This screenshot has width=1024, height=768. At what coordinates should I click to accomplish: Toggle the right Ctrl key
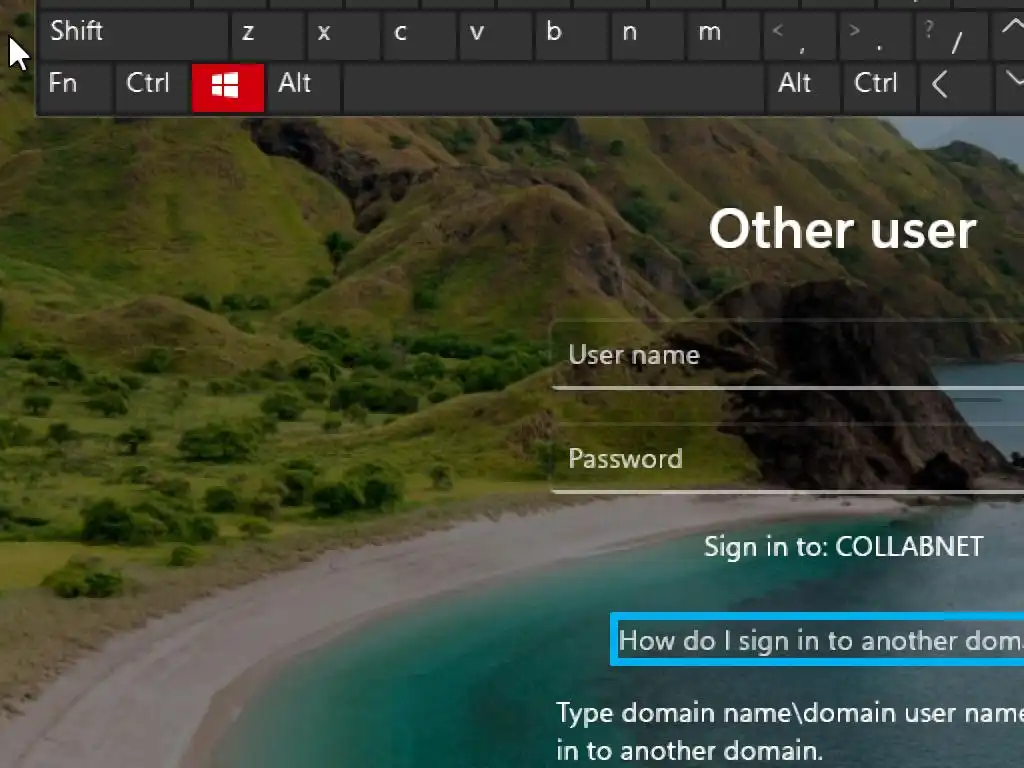pos(878,88)
